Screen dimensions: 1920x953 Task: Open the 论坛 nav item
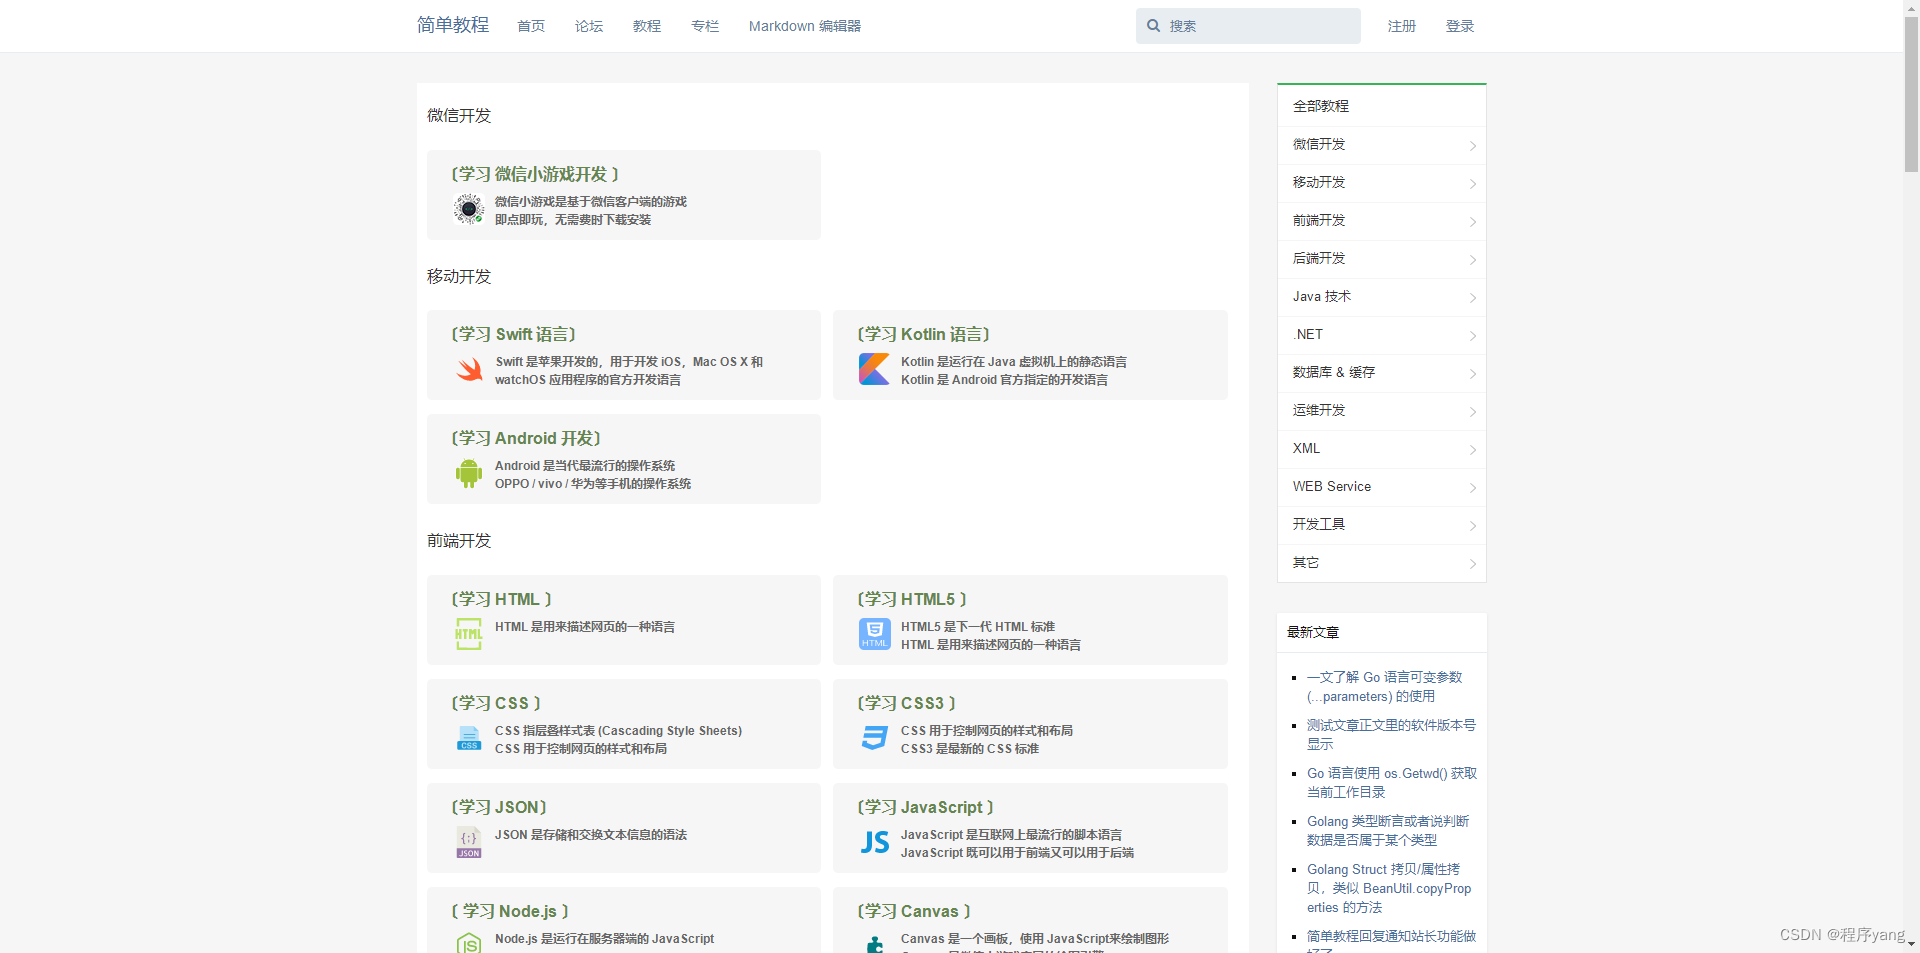click(589, 26)
